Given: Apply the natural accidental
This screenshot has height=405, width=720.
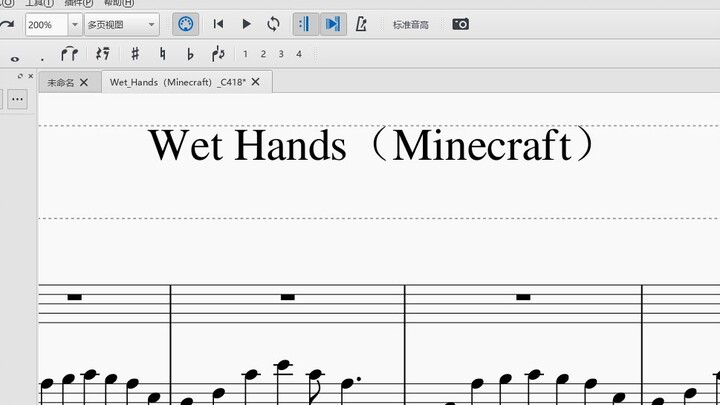Looking at the screenshot, I should (163, 54).
